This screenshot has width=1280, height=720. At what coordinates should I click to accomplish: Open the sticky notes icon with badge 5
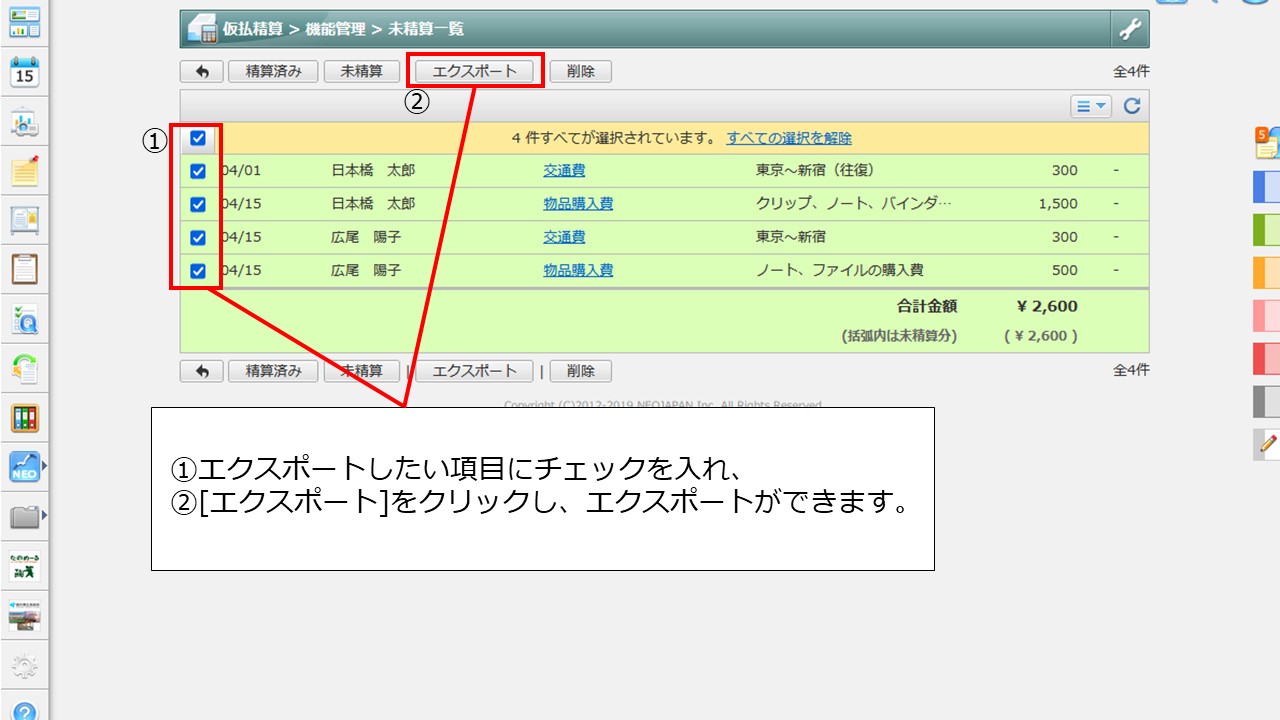pyautogui.click(x=1266, y=143)
